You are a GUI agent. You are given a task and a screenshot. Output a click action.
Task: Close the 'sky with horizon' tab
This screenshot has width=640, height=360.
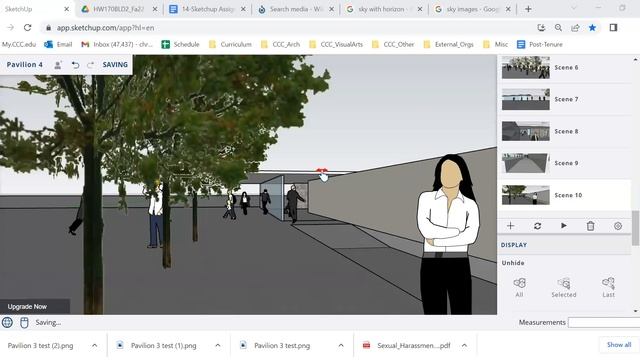(420, 9)
